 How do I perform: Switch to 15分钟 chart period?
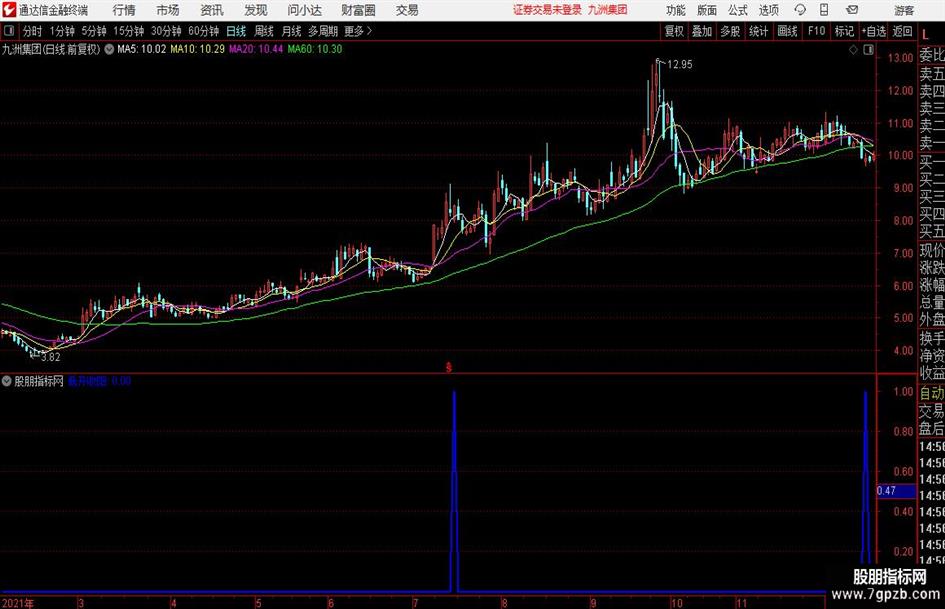coord(128,31)
